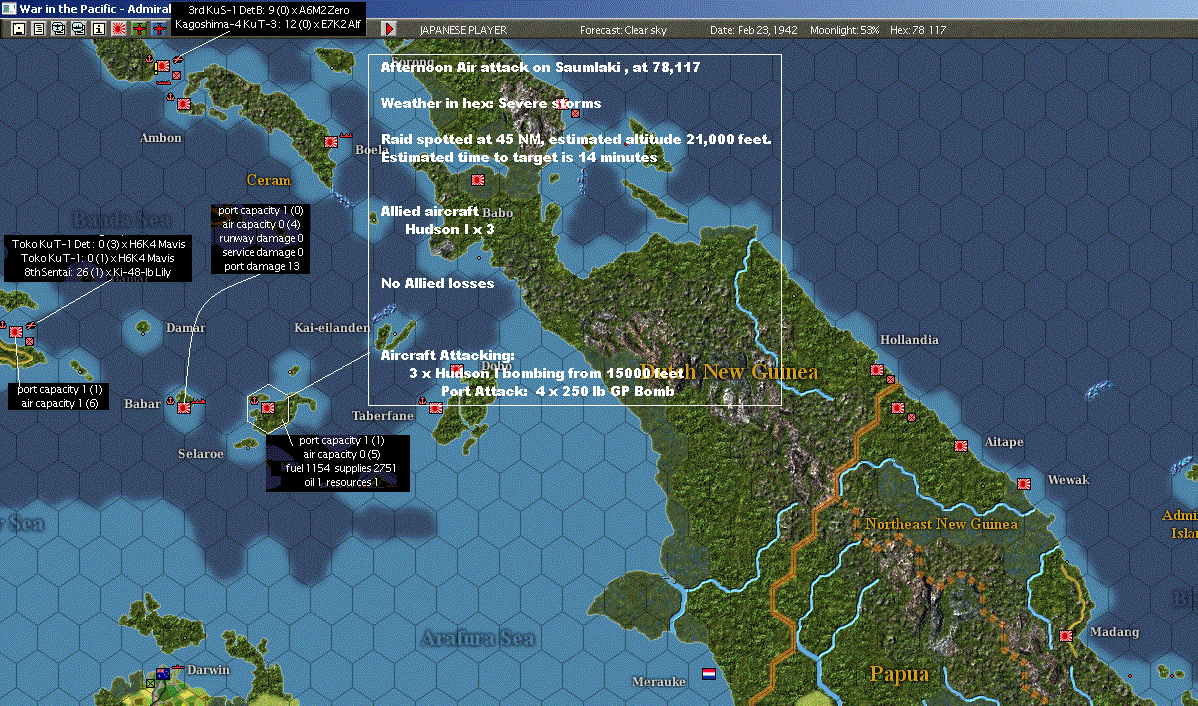Image resolution: width=1198 pixels, height=706 pixels.
Task: Select the Japanese base flag at Boela
Action: (331, 141)
